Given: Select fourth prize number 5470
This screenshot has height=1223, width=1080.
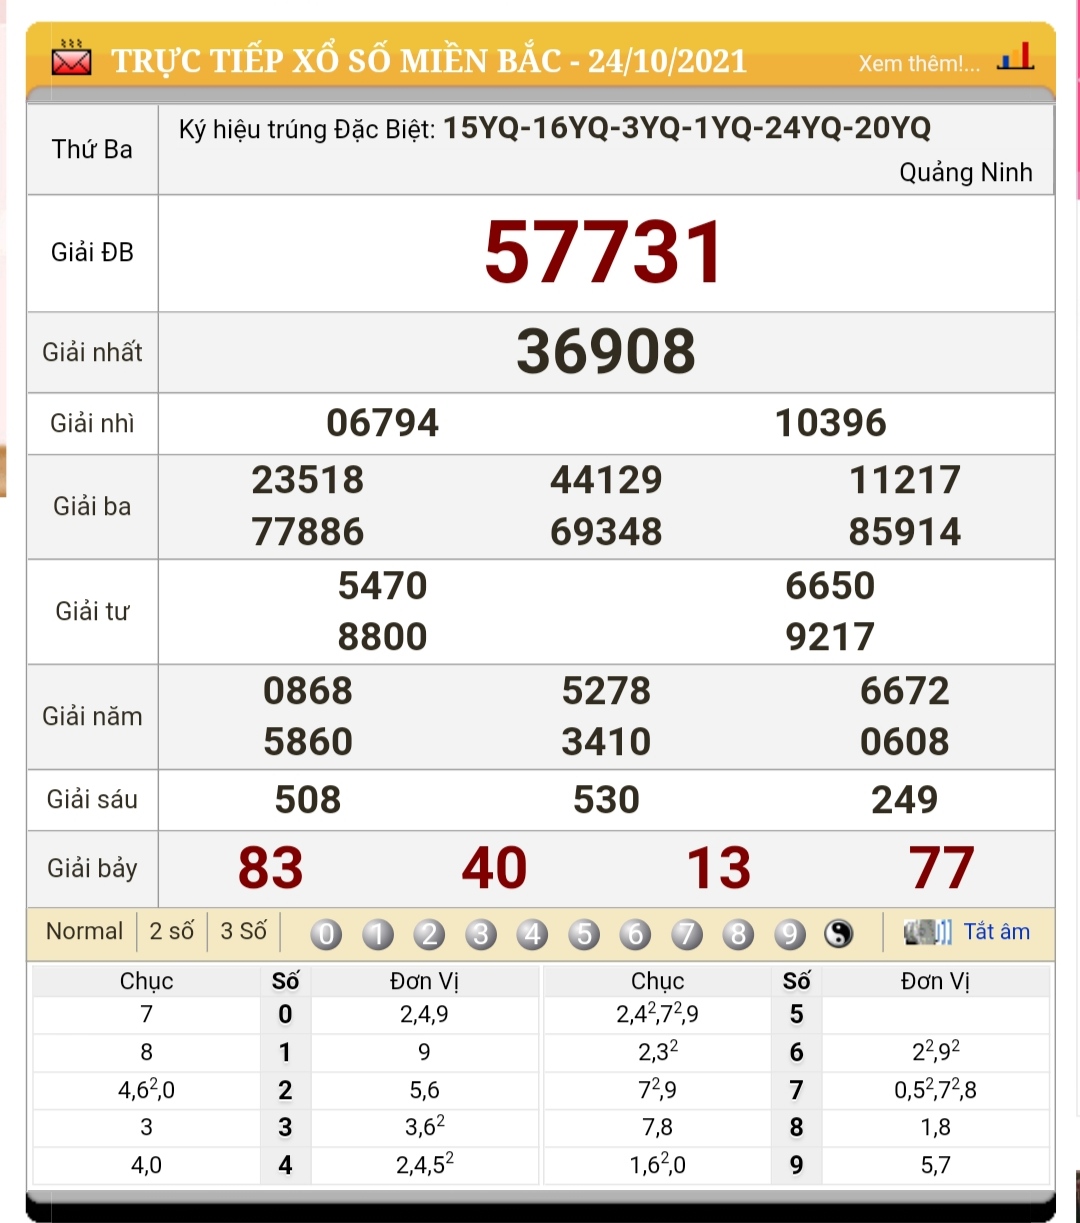Looking at the screenshot, I should tap(382, 586).
